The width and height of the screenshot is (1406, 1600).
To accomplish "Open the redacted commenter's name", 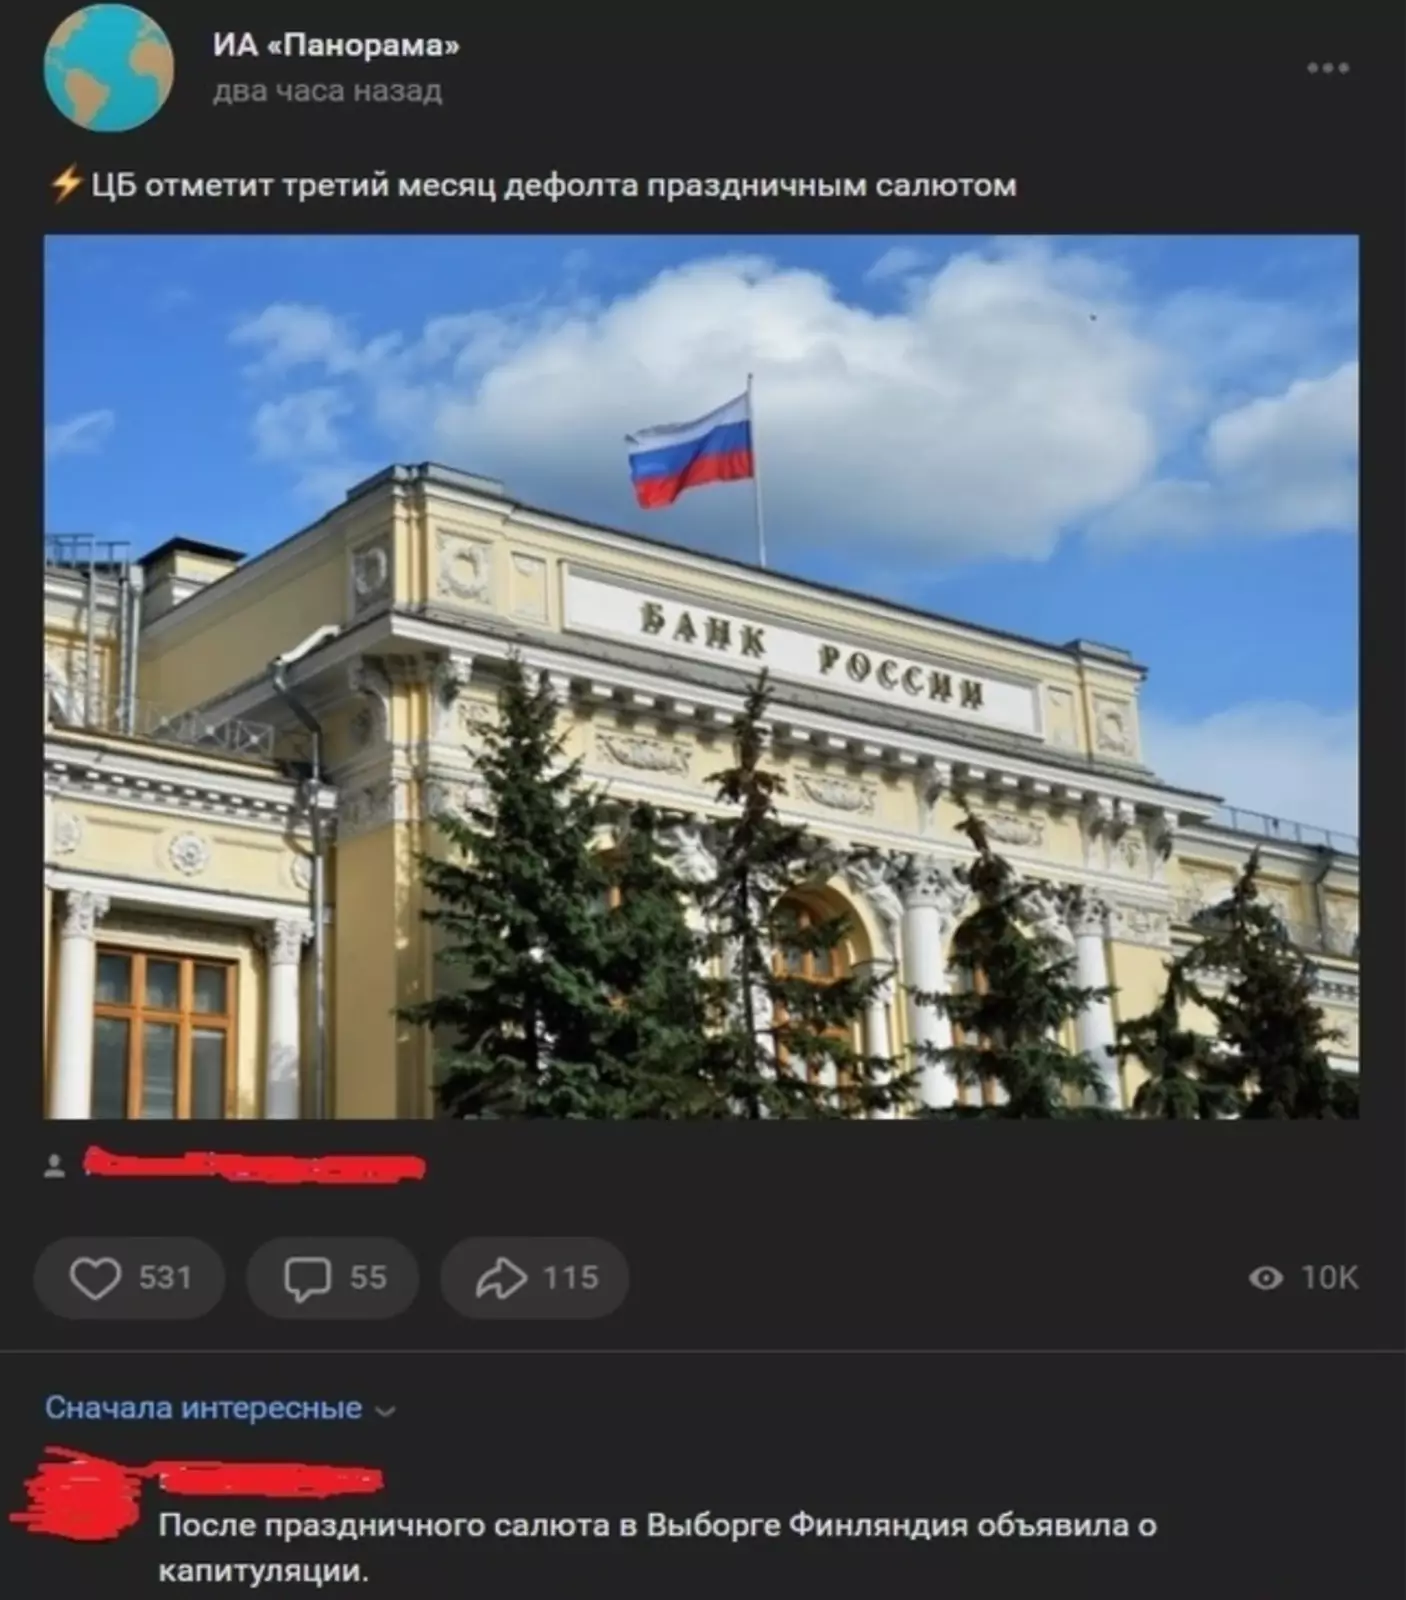I will 270,1478.
